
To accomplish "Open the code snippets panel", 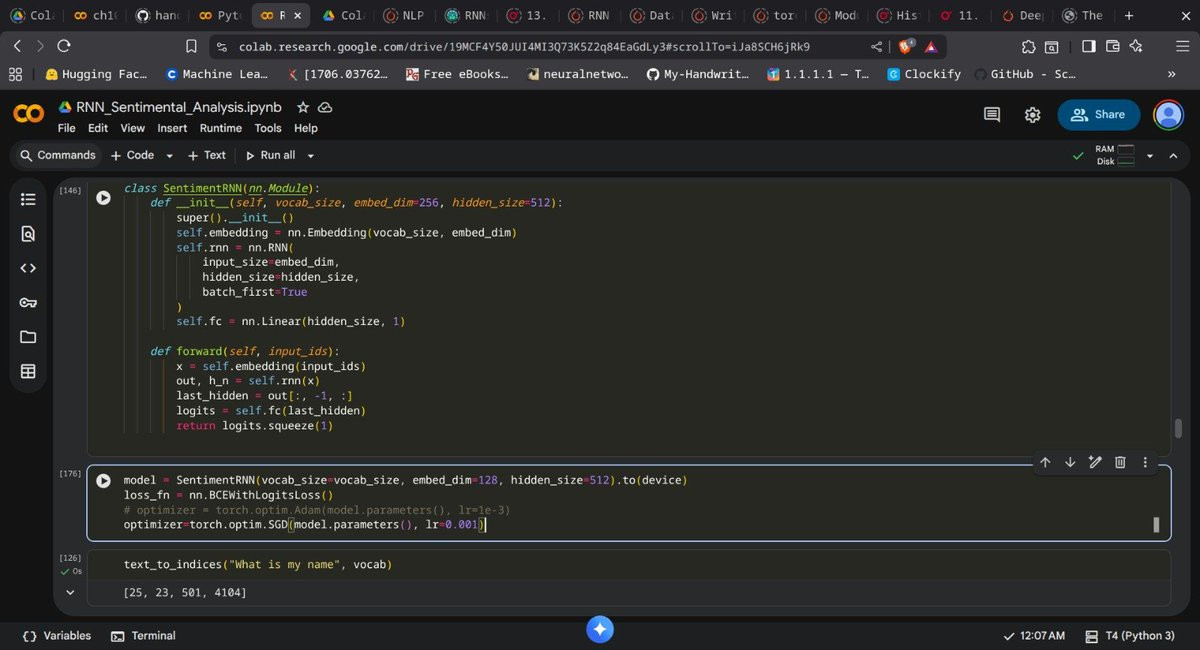I will pyautogui.click(x=28, y=268).
